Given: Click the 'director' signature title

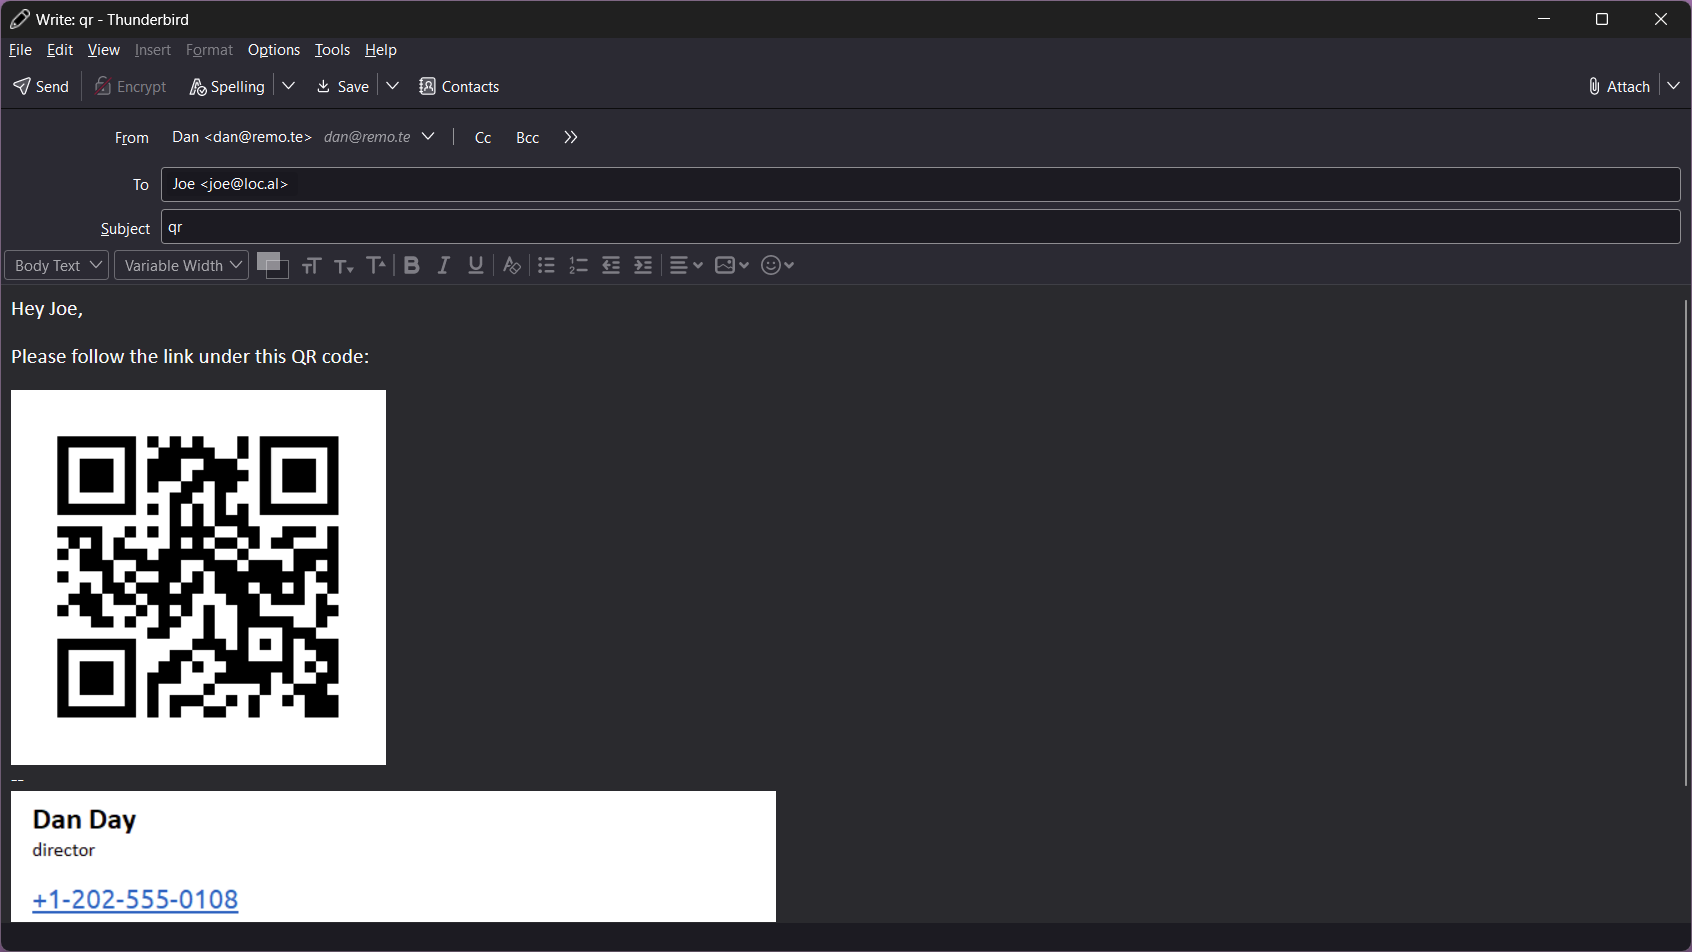Looking at the screenshot, I should [63, 850].
